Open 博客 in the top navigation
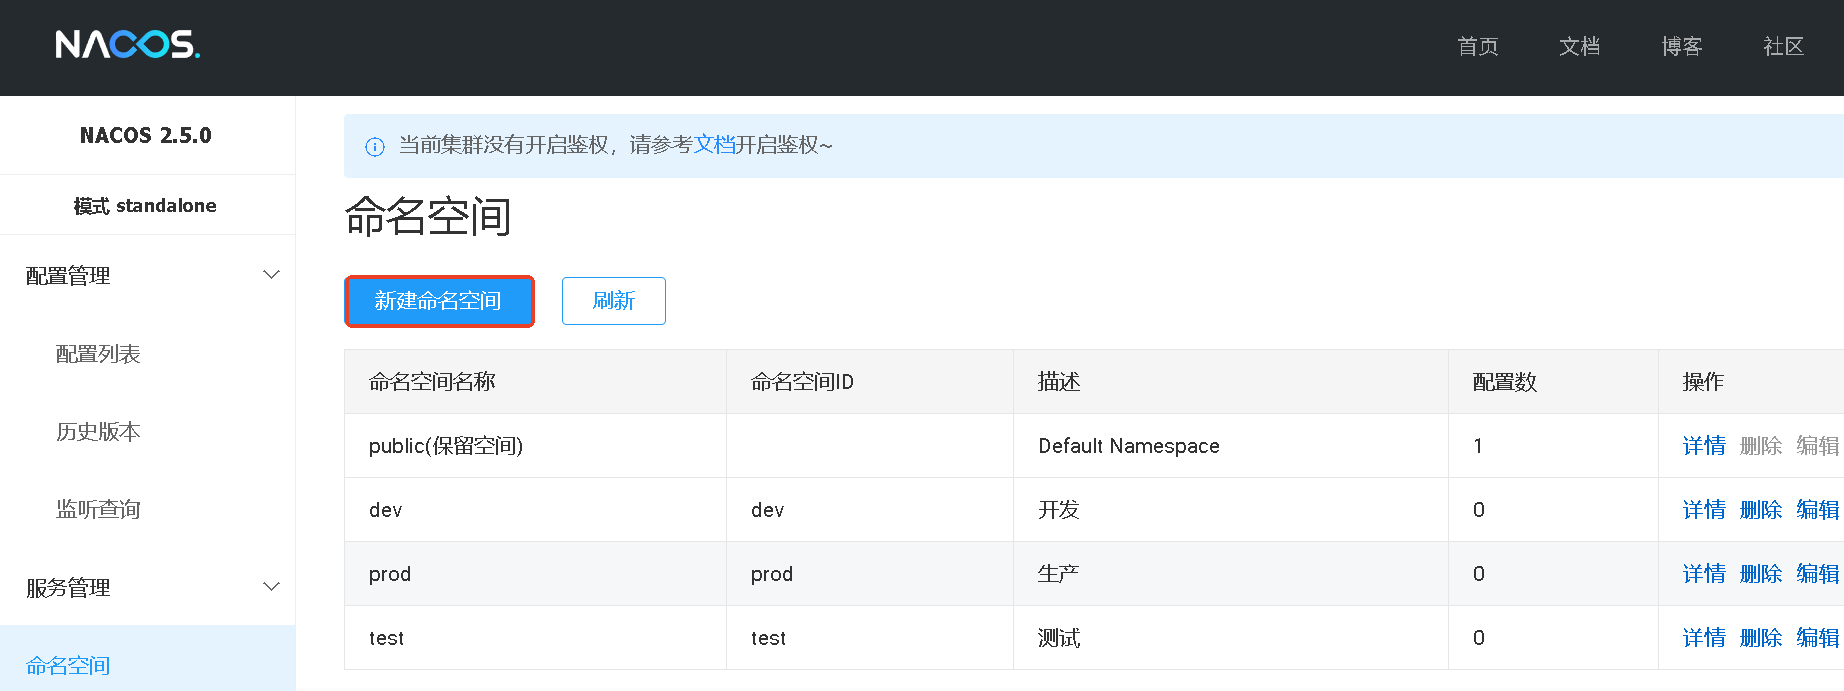The height and width of the screenshot is (691, 1844). [1682, 46]
